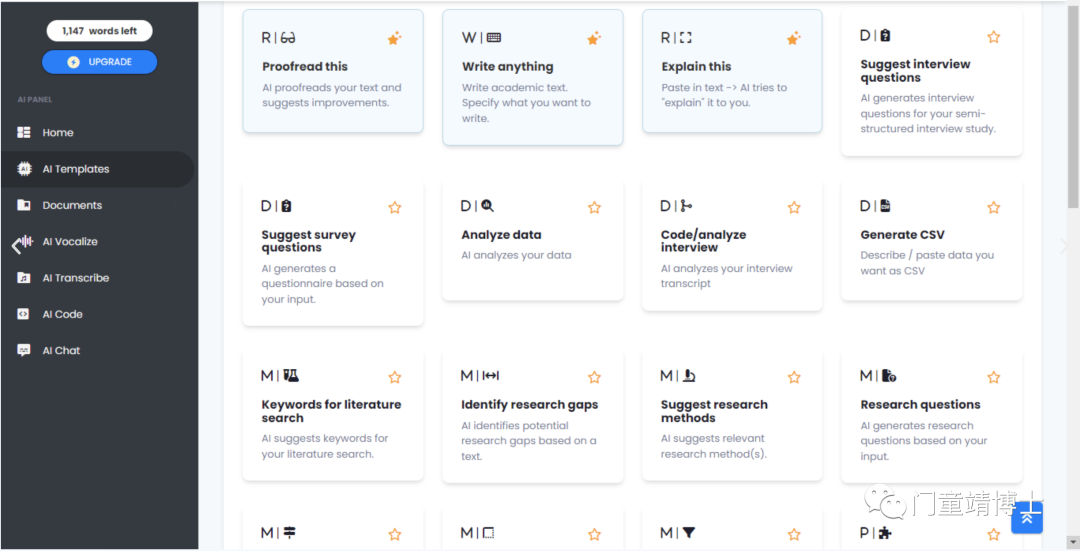
Task: Unfavorite the Proofread this template star
Action: (x=394, y=39)
